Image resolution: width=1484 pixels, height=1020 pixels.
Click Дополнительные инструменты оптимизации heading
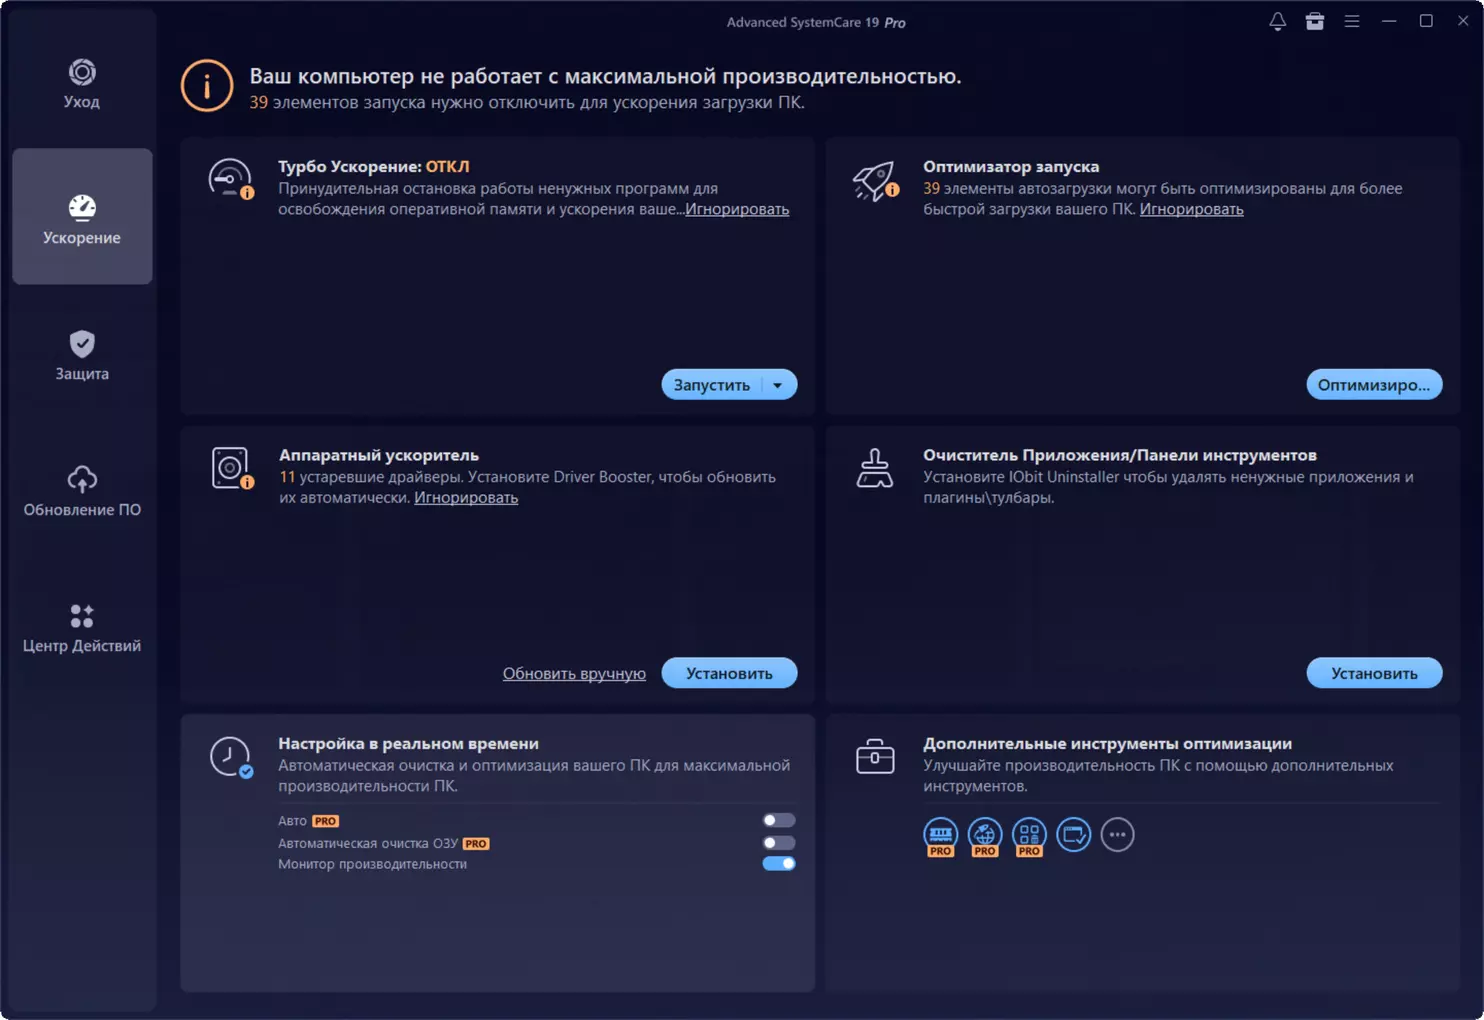click(1107, 743)
